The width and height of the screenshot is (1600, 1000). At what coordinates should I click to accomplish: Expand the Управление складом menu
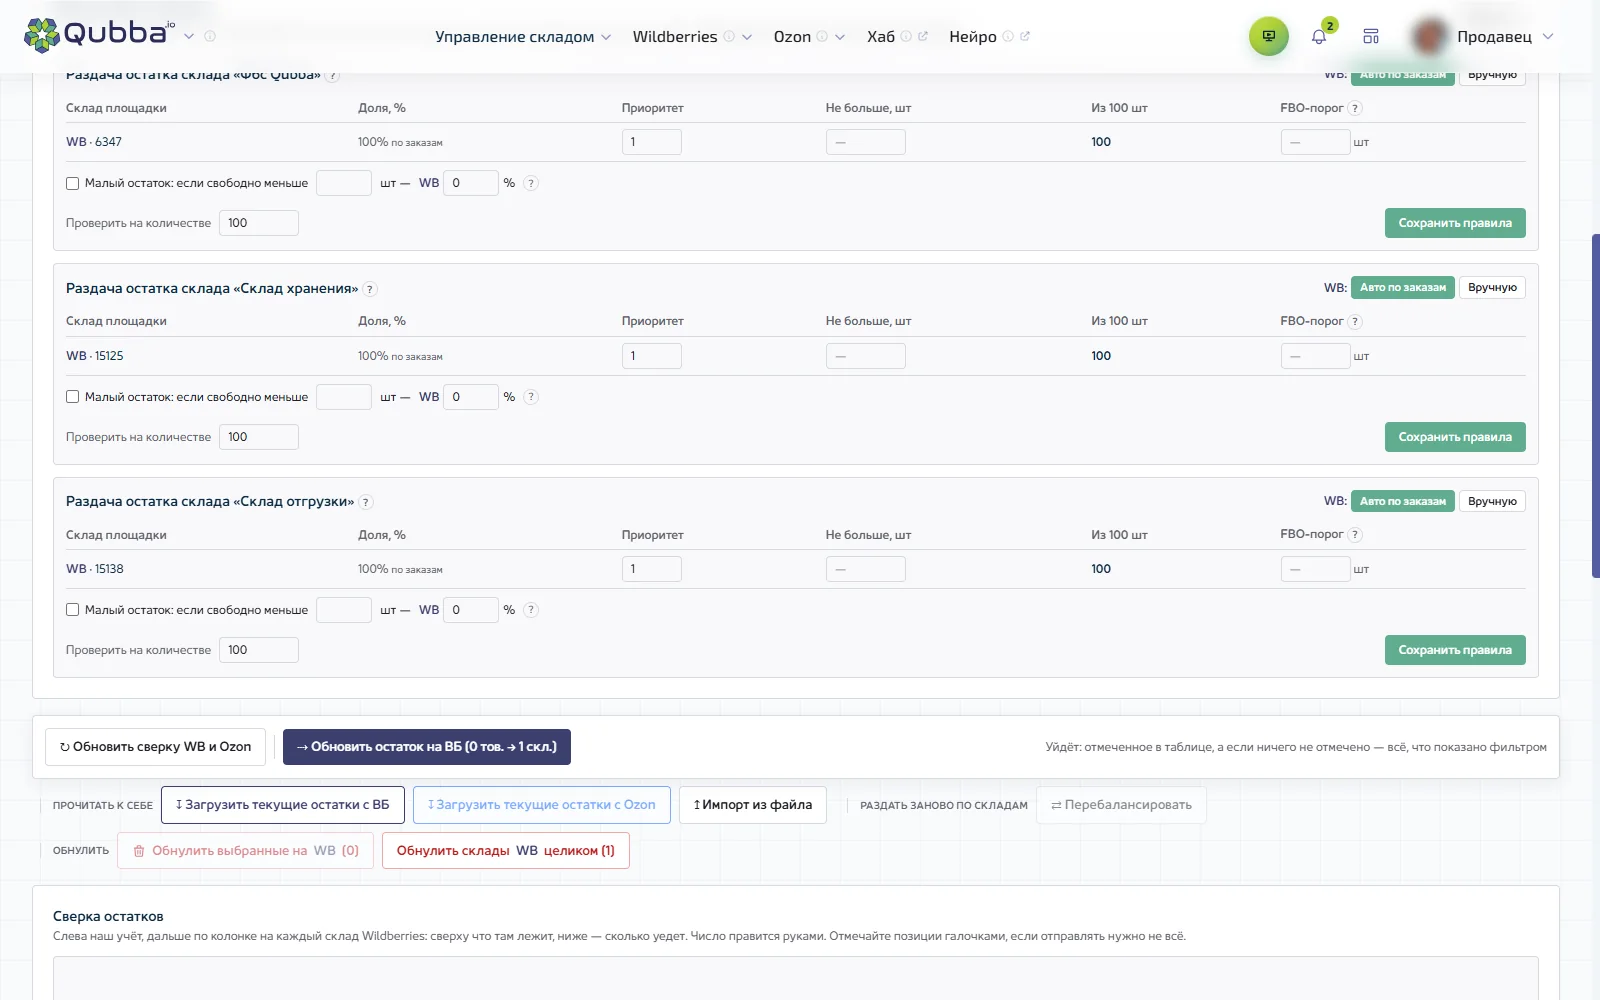tap(522, 37)
